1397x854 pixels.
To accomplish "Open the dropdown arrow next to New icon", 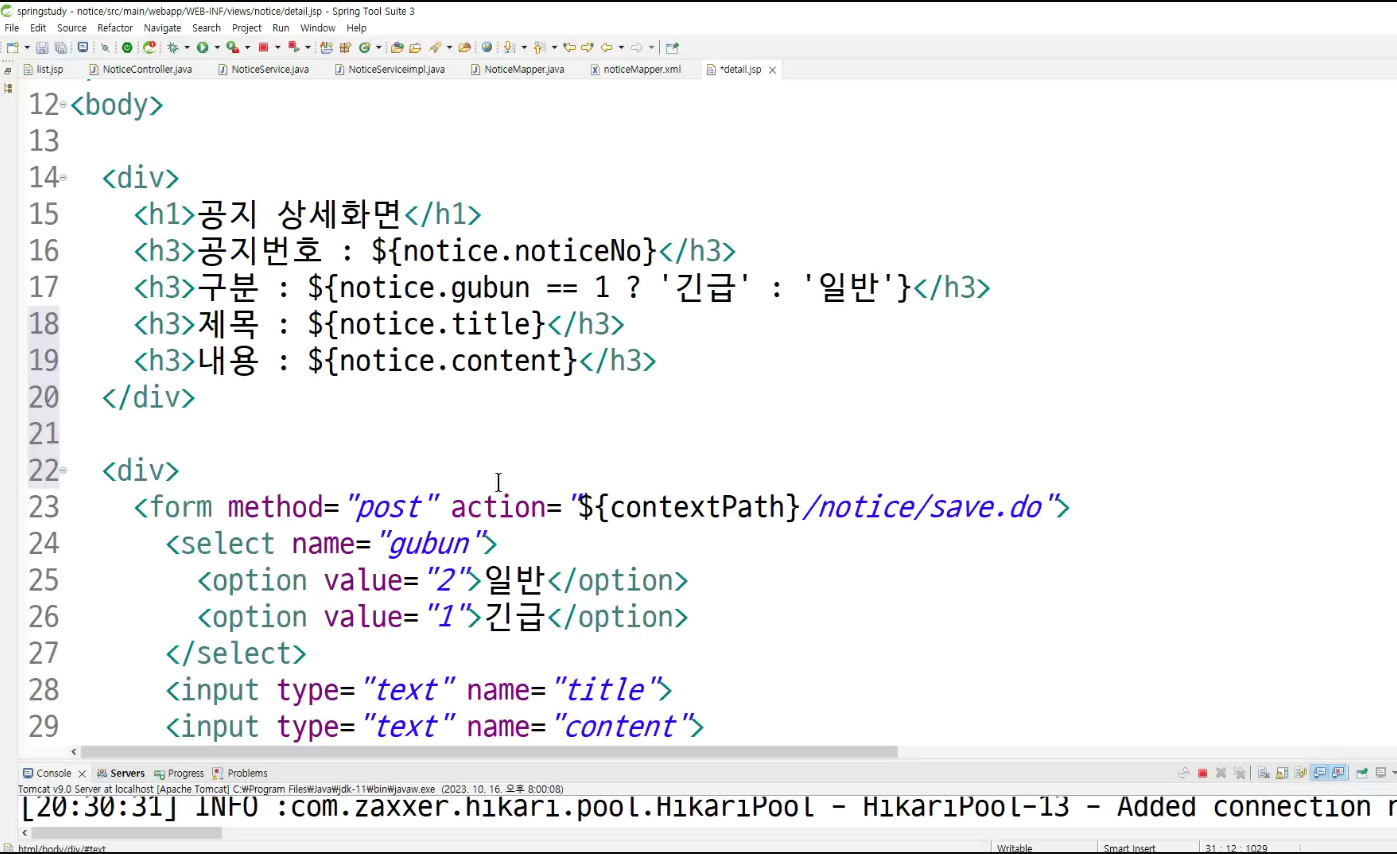I will (x=27, y=47).
